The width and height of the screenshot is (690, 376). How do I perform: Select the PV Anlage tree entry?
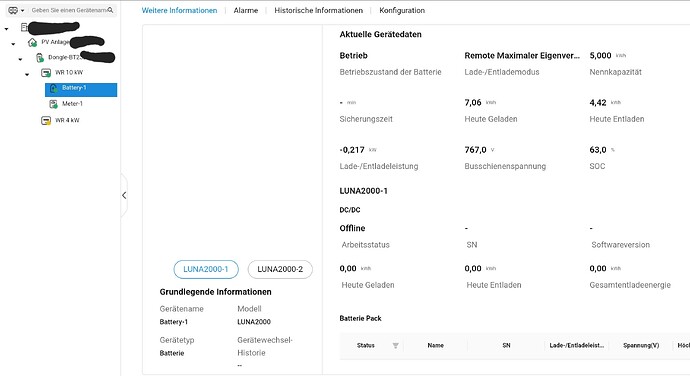pos(55,42)
